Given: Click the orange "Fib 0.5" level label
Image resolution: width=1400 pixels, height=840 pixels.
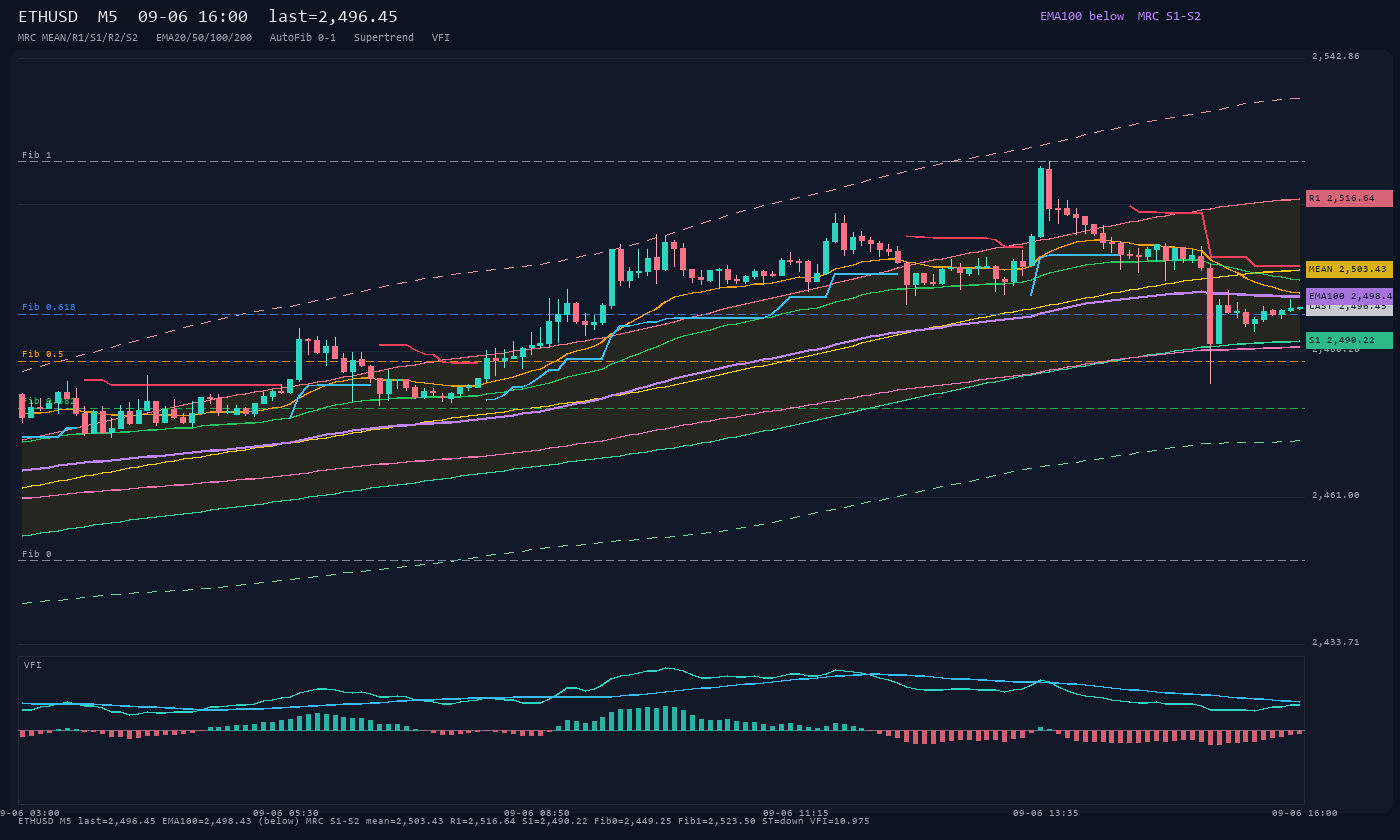Looking at the screenshot, I should coord(43,354).
